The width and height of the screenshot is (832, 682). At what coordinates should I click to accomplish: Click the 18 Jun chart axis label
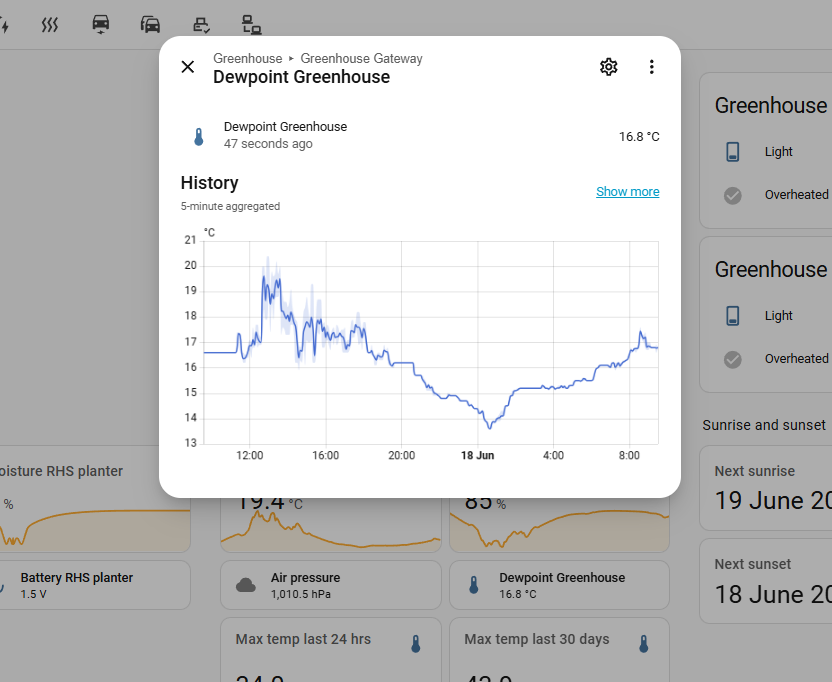tap(478, 455)
